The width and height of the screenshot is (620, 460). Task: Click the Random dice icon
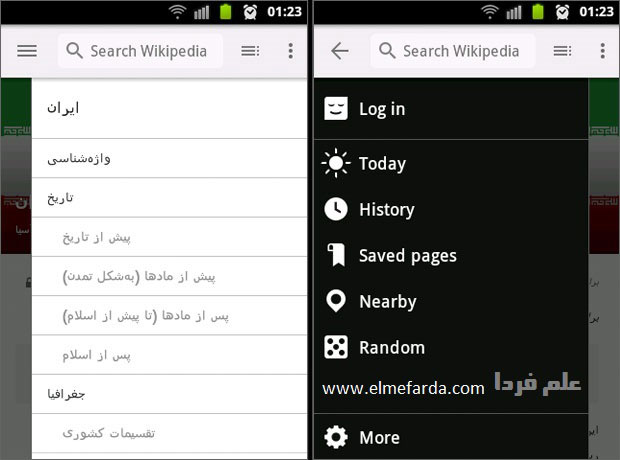tap(336, 347)
